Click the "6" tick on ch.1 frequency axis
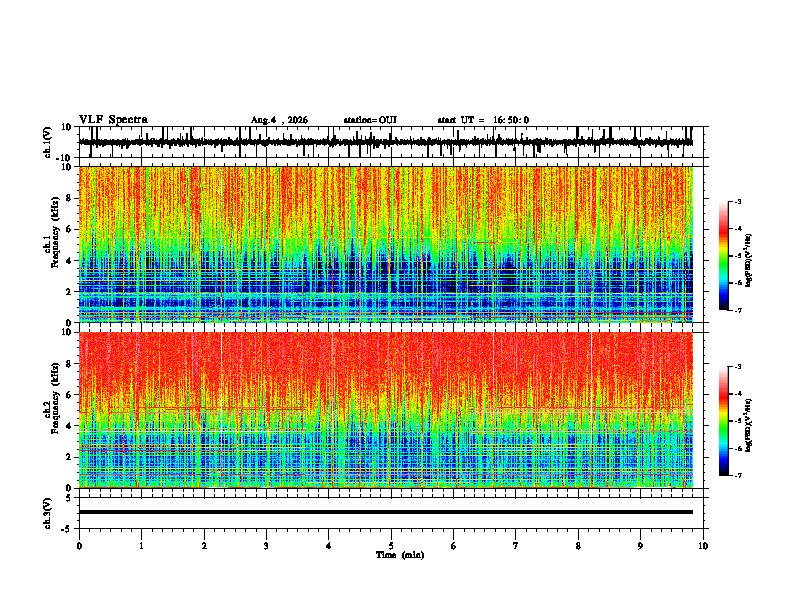 tap(70, 229)
